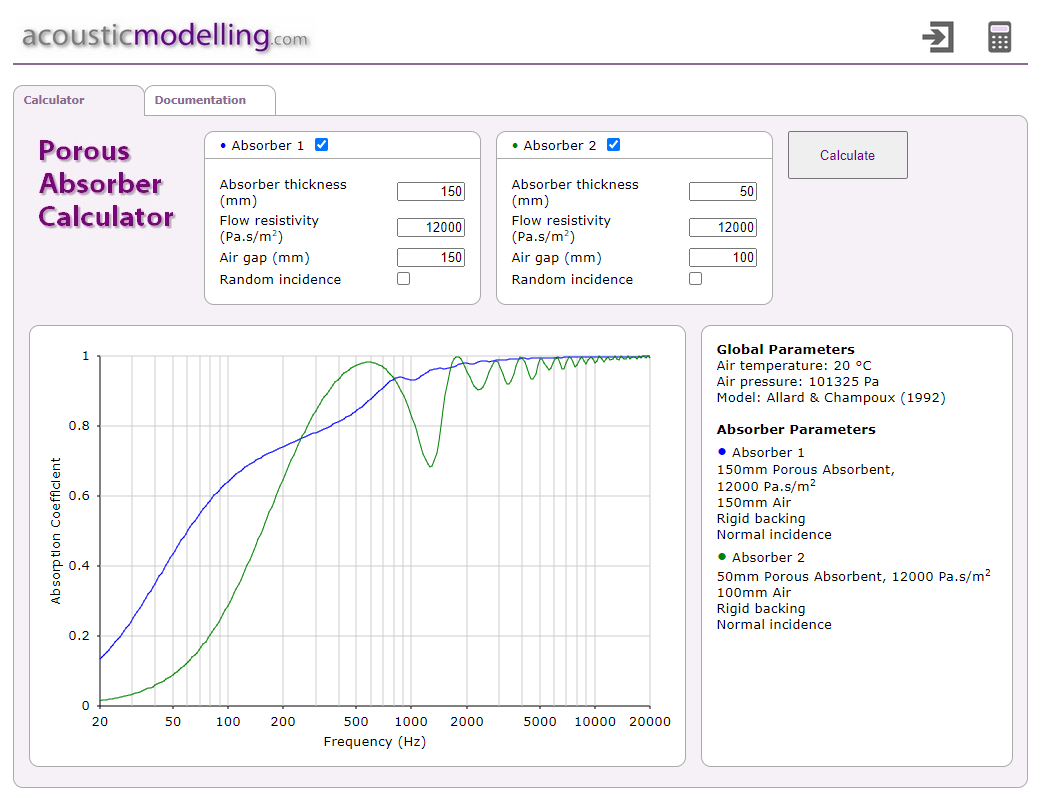Open the calculator icon in header
The height and width of the screenshot is (798, 1043).
pyautogui.click(x=999, y=37)
